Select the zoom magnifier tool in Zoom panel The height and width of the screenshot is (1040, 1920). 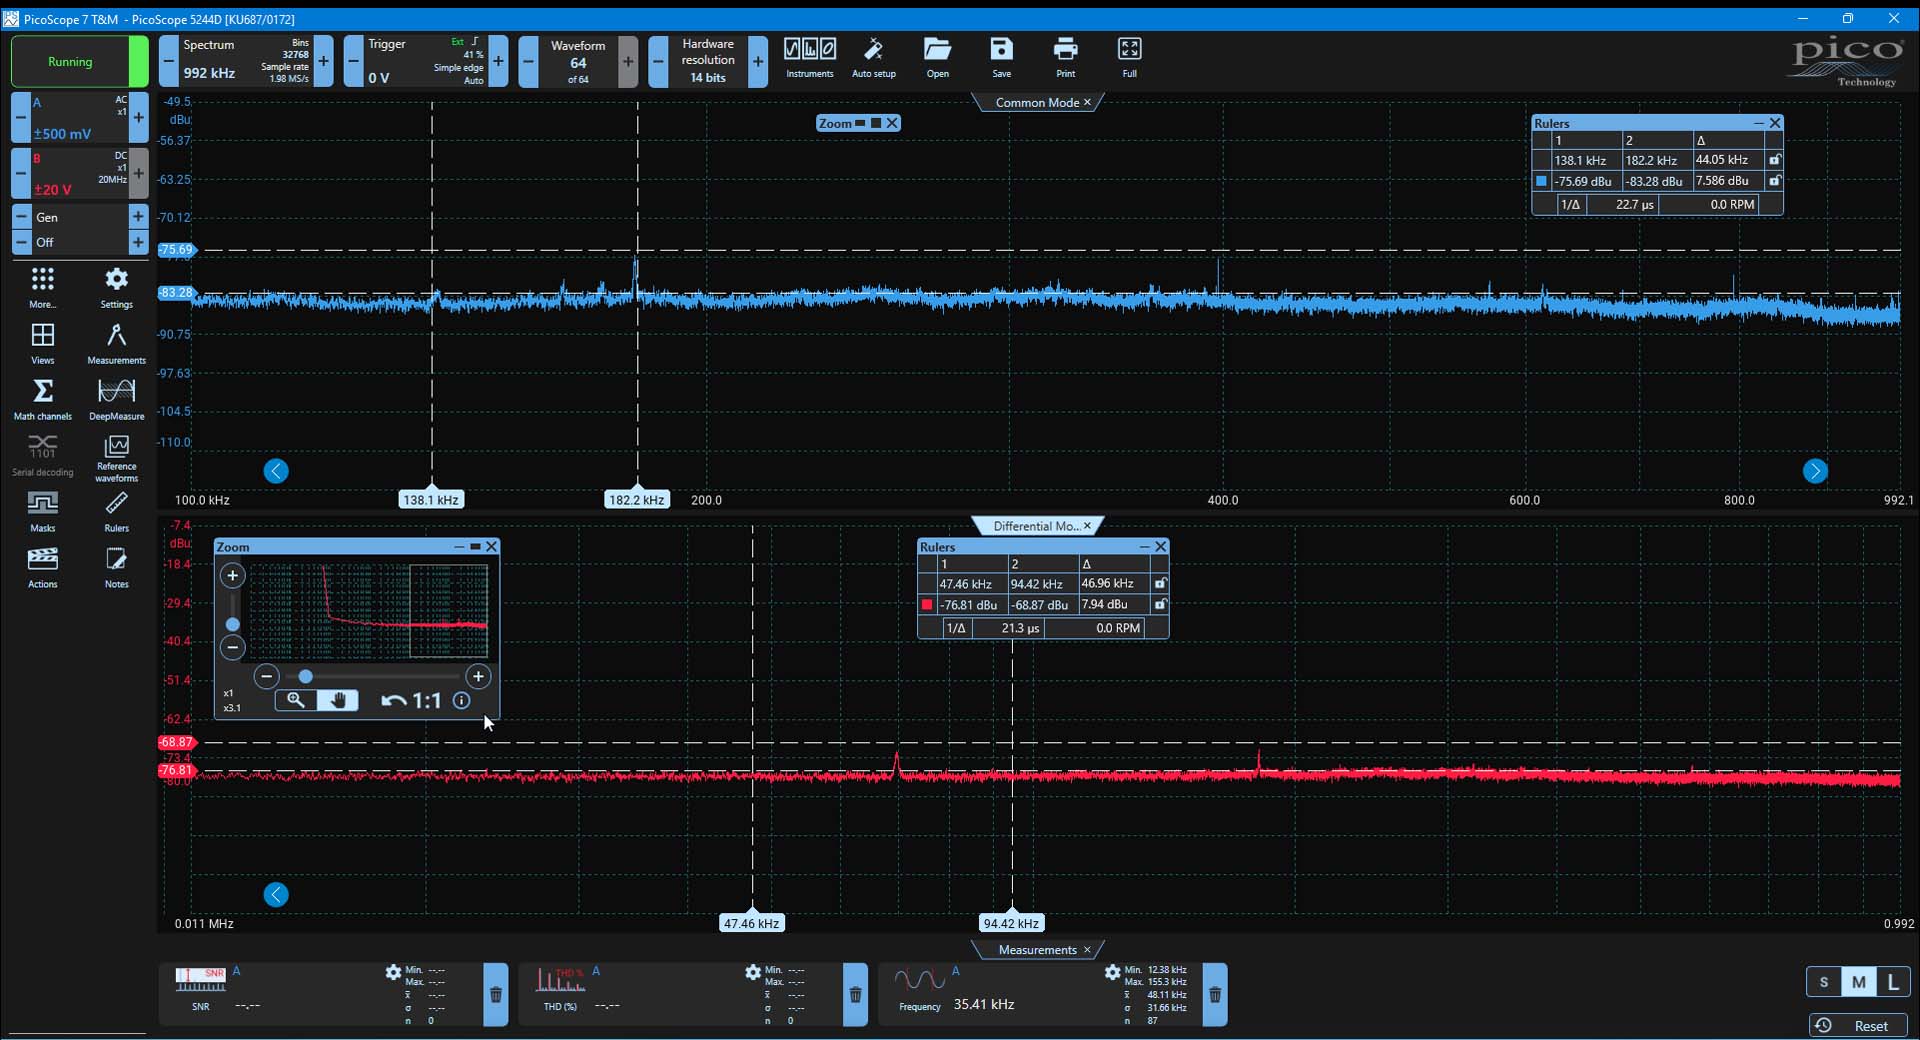pos(295,700)
